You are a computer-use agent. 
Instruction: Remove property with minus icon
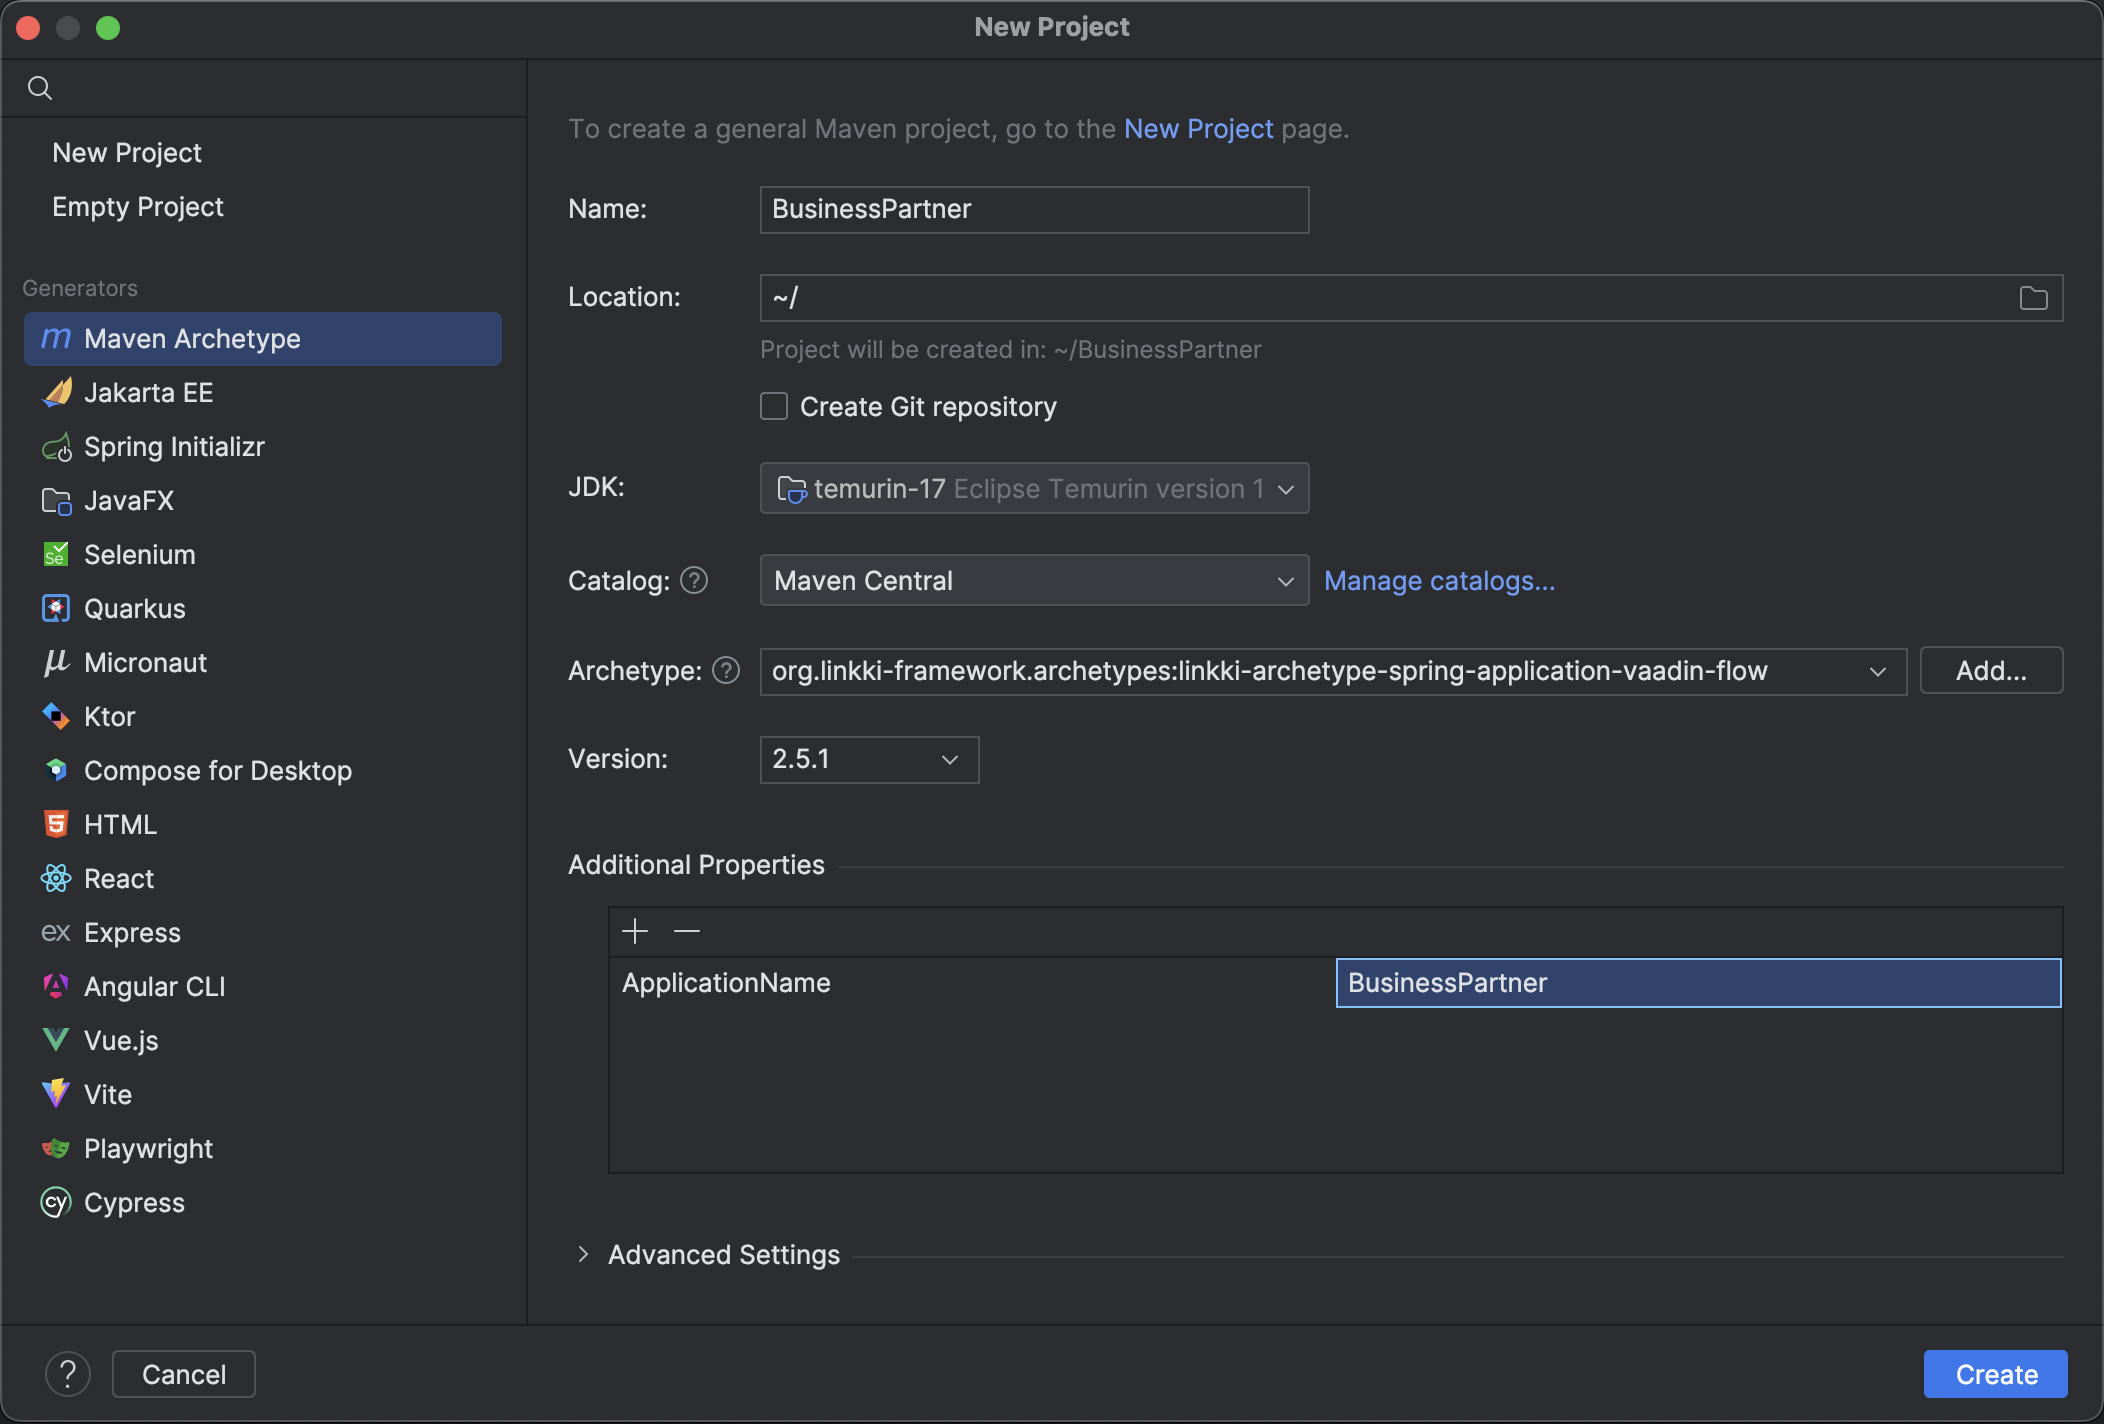pyautogui.click(x=687, y=932)
